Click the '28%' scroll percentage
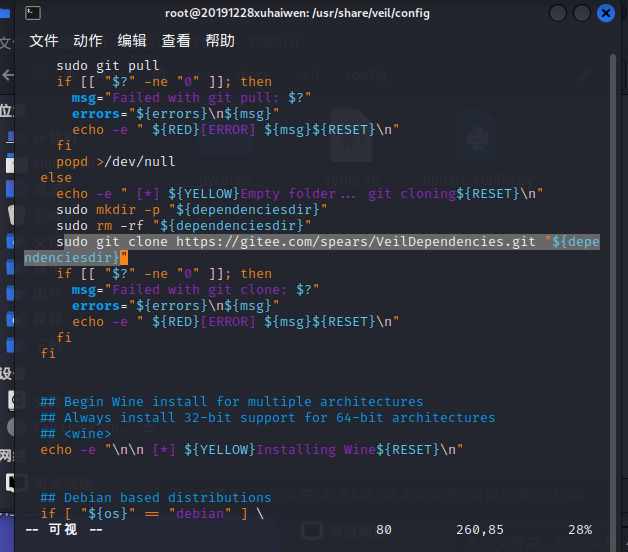 point(580,530)
